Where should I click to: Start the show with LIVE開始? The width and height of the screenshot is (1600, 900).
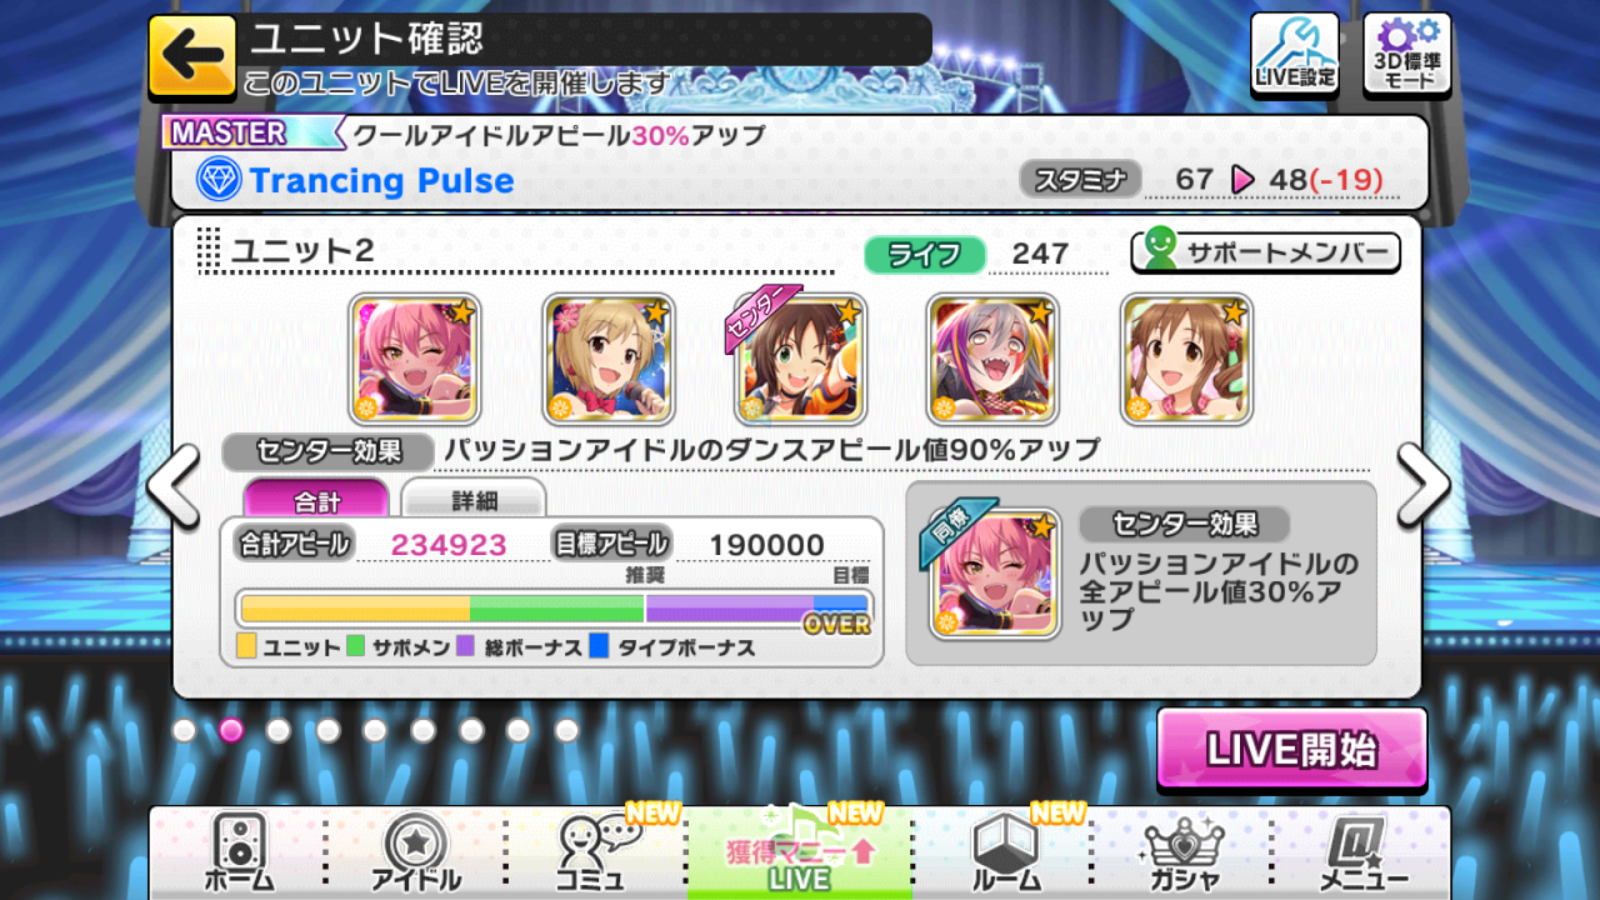tap(1291, 749)
